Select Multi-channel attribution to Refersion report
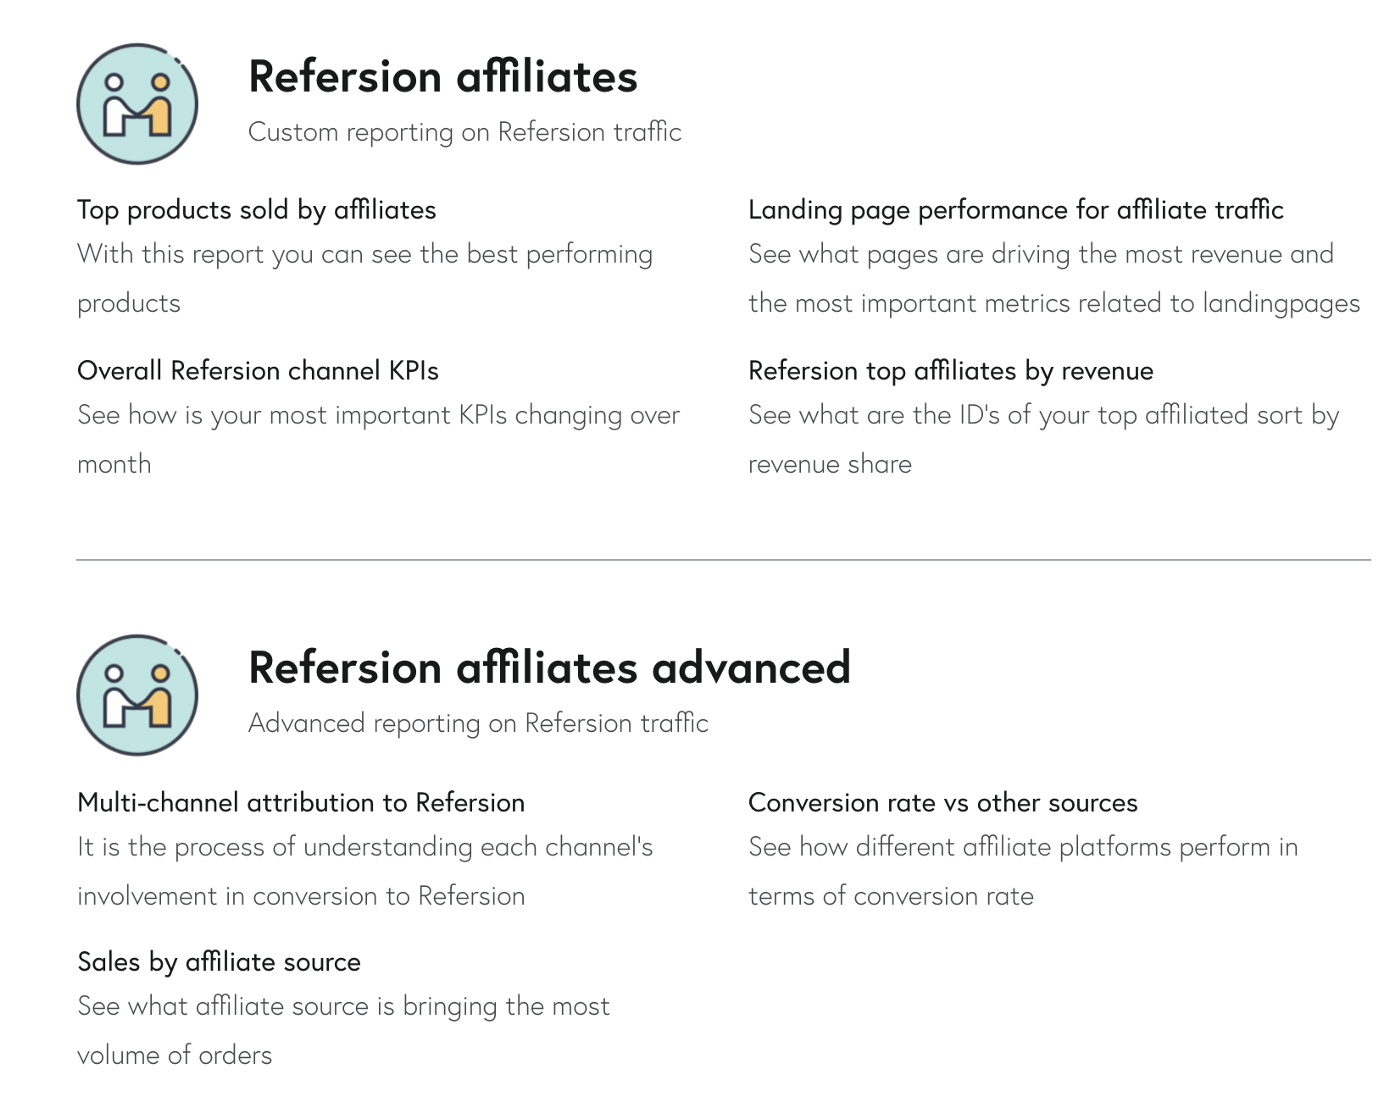 [x=301, y=803]
